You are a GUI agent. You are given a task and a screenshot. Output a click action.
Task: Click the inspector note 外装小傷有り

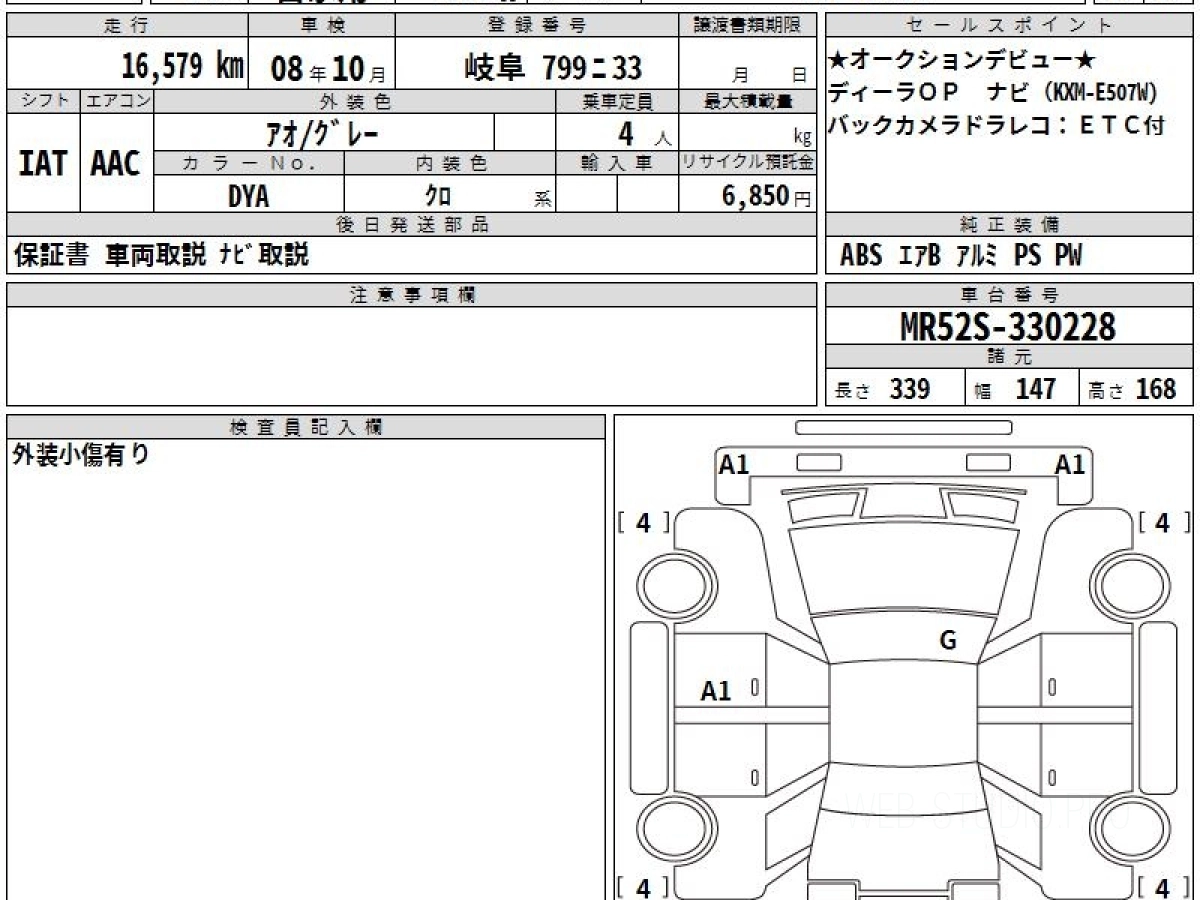click(81, 455)
